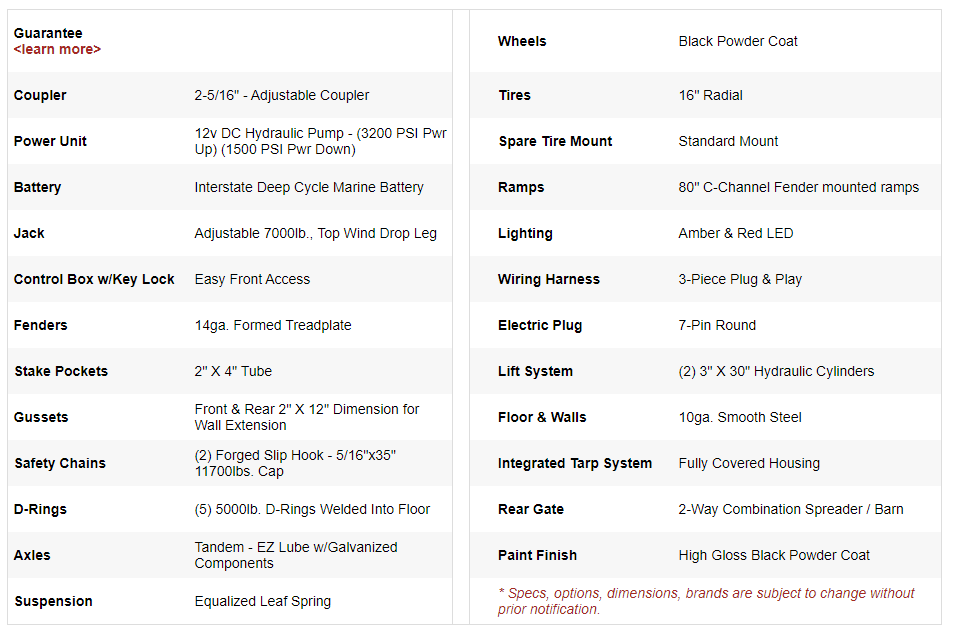This screenshot has width=953, height=640.
Task: Click the Equalized Leaf Spring value
Action: [x=262, y=601]
